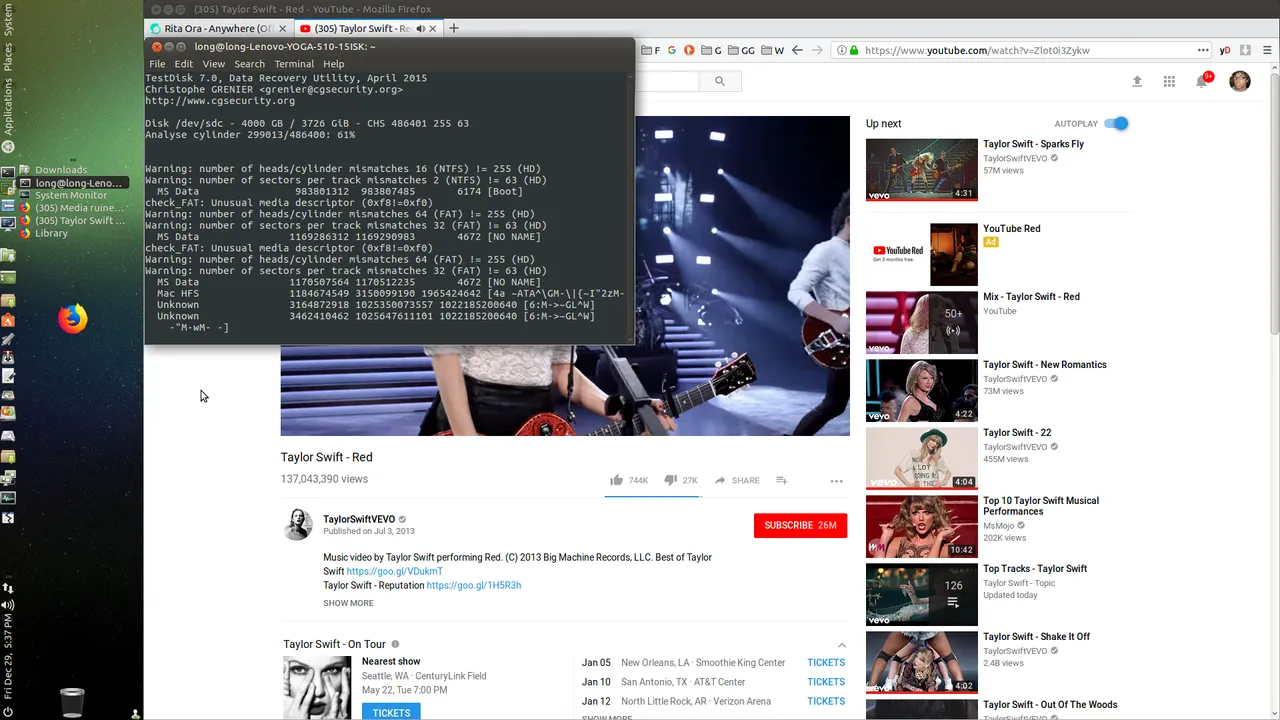
Task: Click the add to playlist icon
Action: click(x=782, y=480)
